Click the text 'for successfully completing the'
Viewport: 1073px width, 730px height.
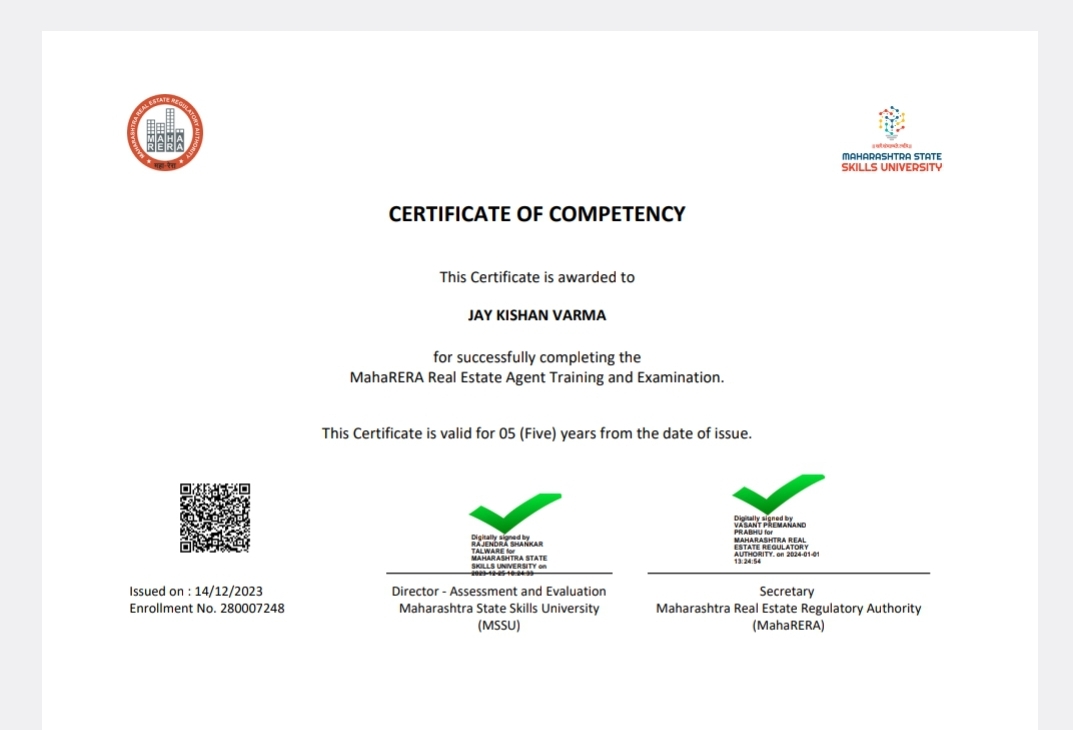pos(537,357)
